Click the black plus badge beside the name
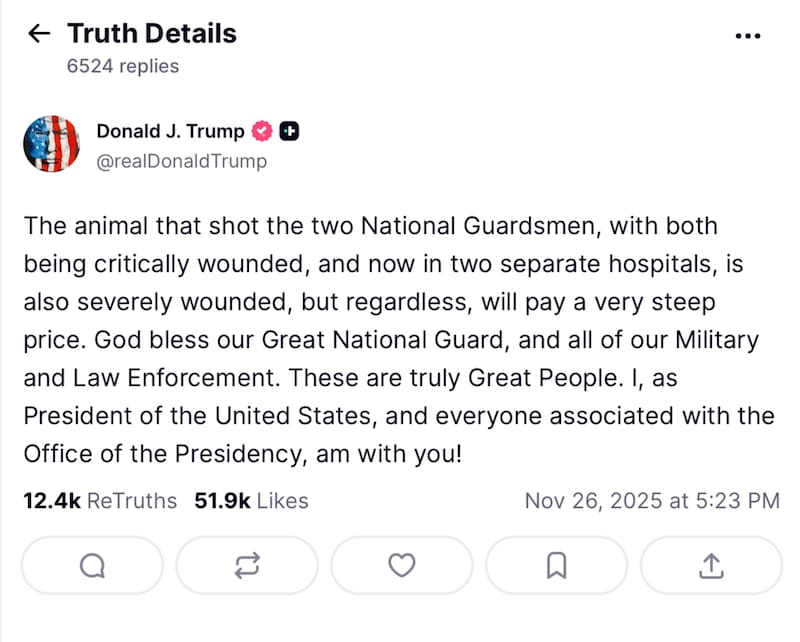 click(289, 131)
